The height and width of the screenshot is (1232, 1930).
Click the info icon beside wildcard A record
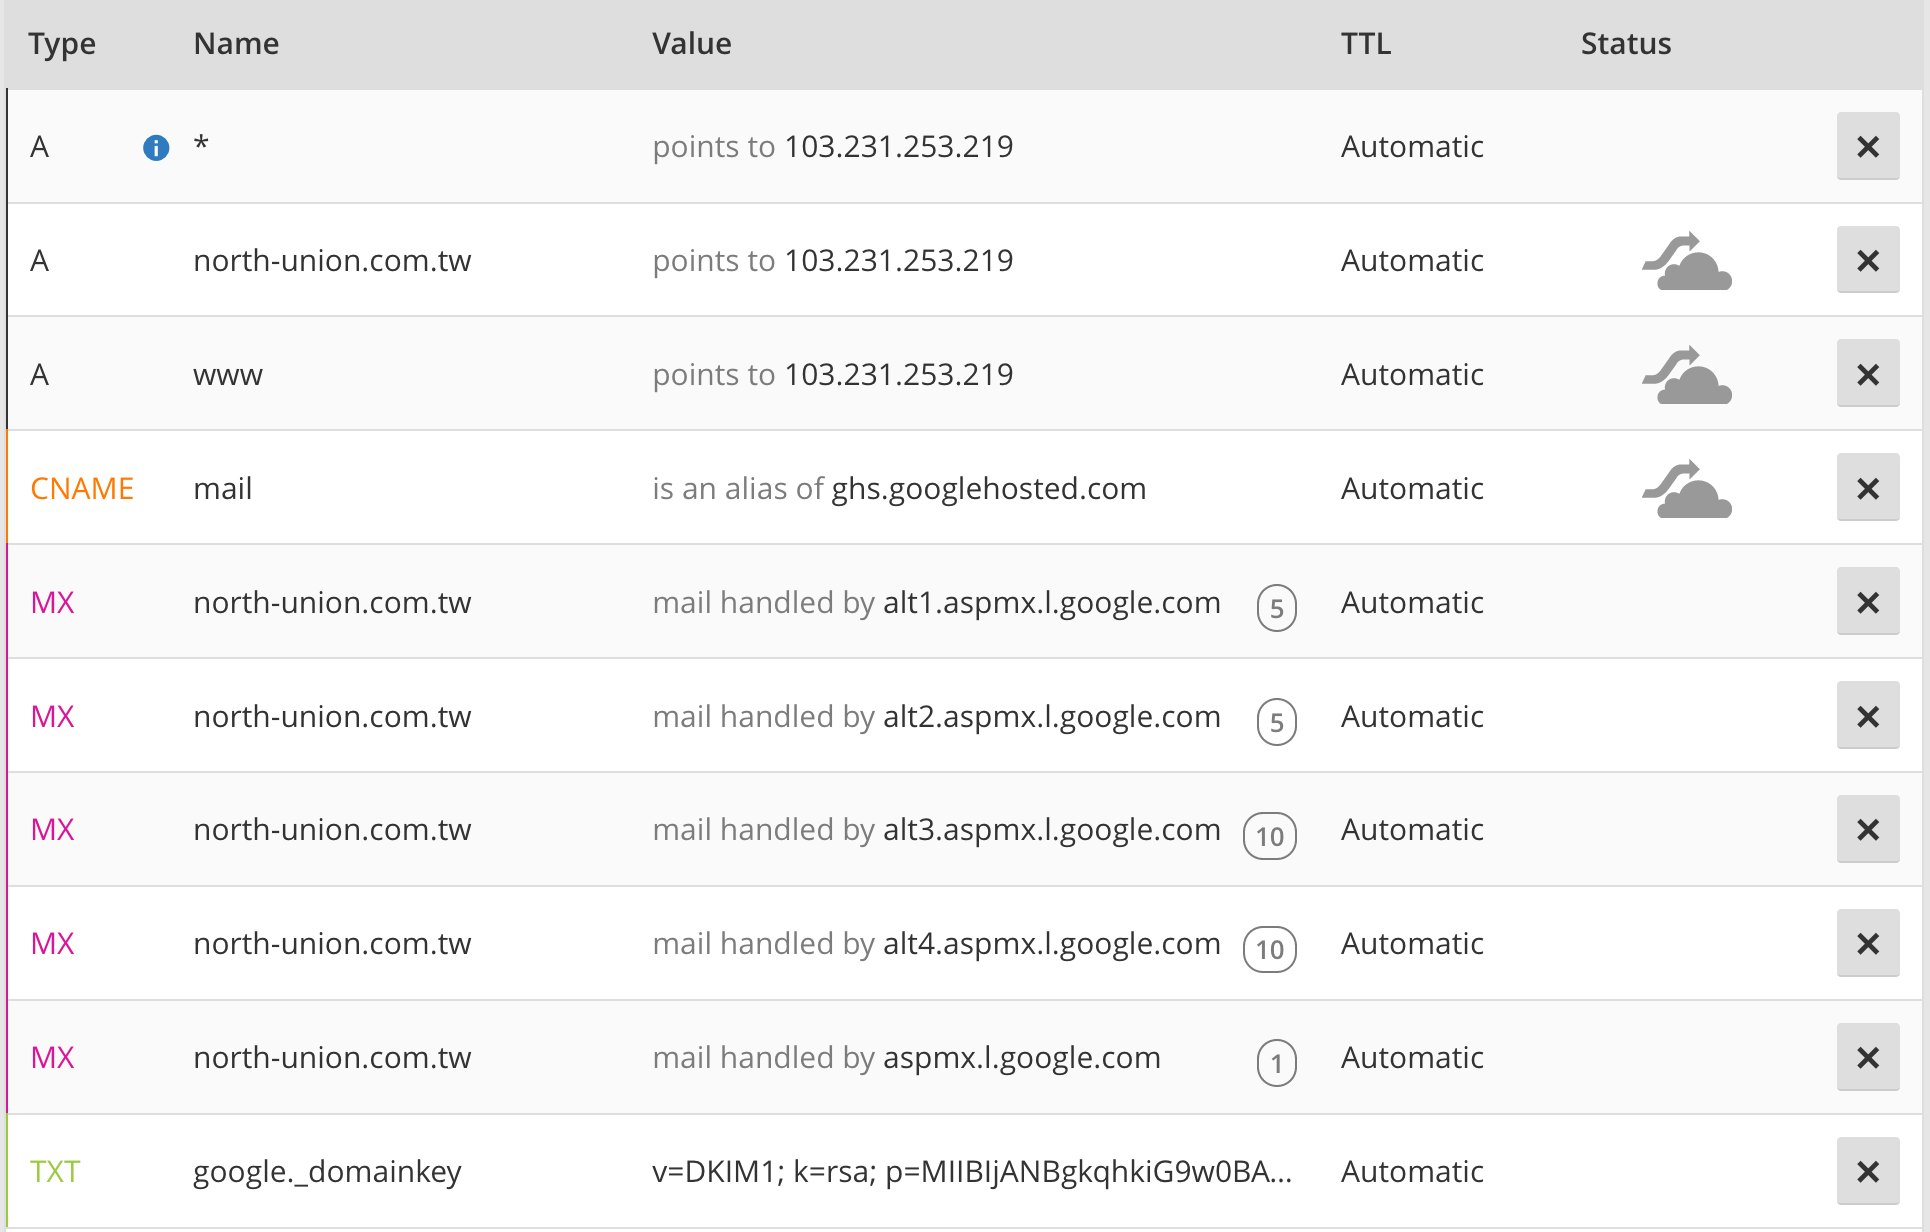point(156,148)
